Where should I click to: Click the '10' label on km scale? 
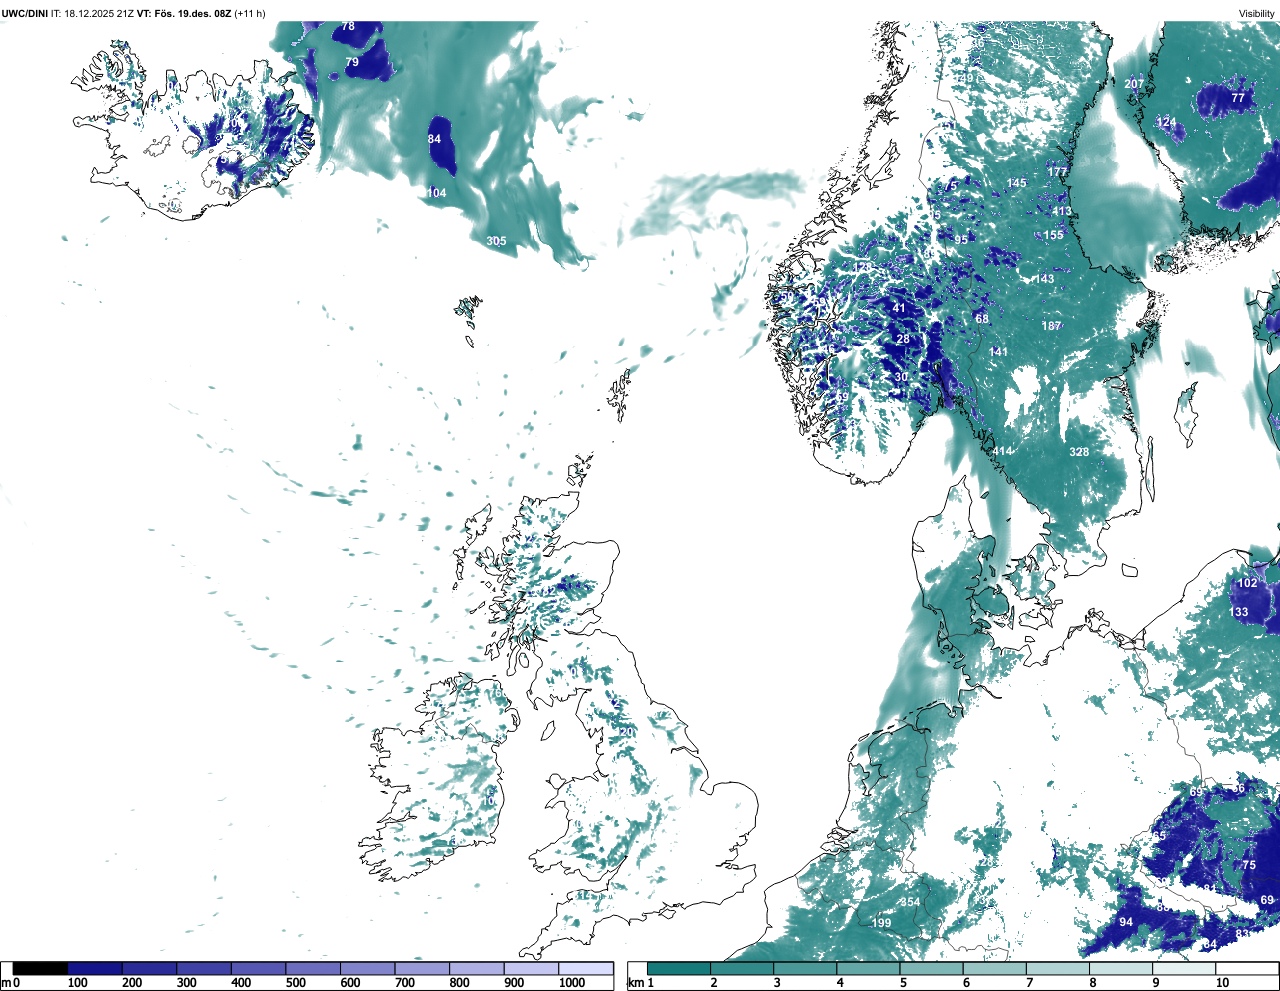tap(1222, 983)
